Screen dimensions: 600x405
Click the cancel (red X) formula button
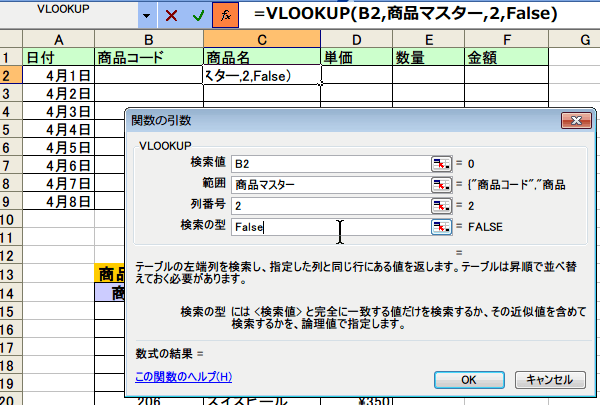tap(171, 15)
